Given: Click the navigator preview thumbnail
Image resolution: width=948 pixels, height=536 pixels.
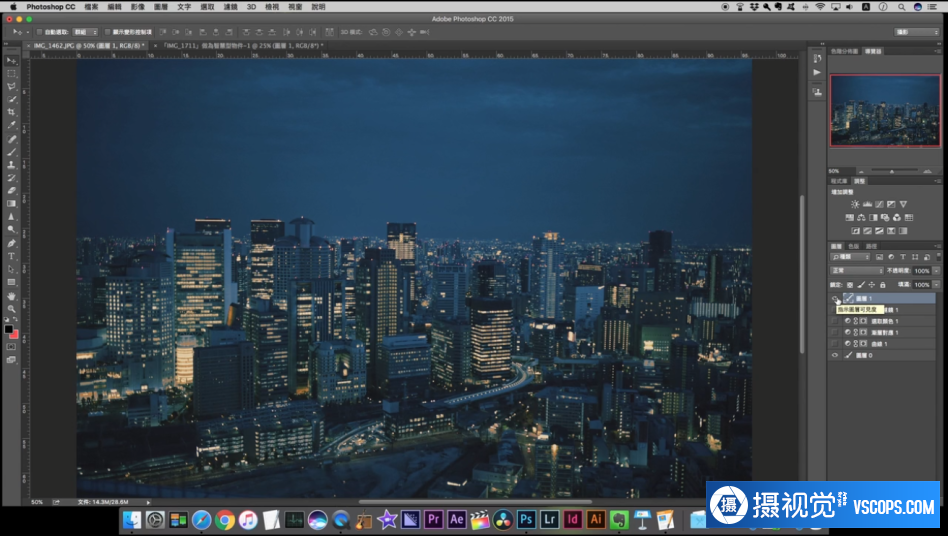Looking at the screenshot, I should tap(885, 111).
